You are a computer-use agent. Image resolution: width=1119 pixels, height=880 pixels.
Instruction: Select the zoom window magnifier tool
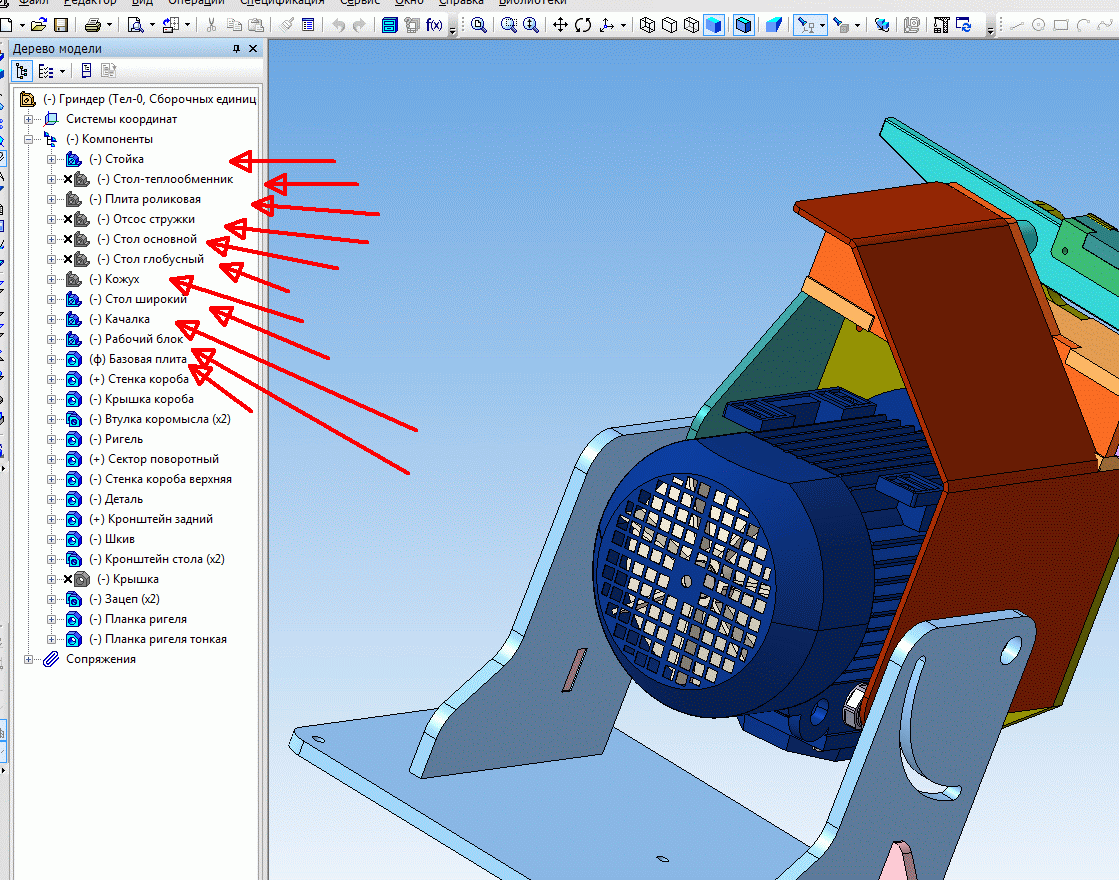tap(479, 25)
